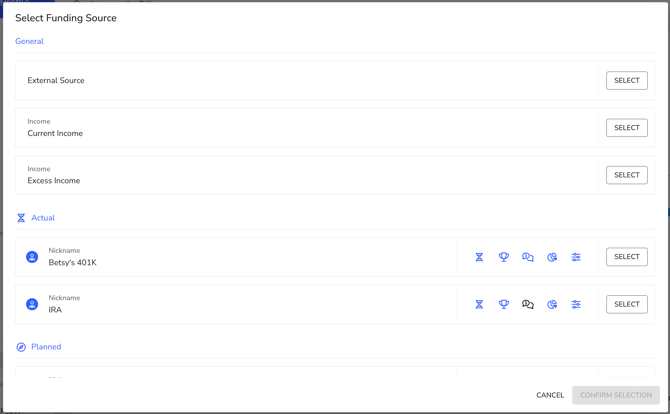Click the dark chat bubbles icon in IRA row
This screenshot has height=414, width=670.
click(x=528, y=304)
